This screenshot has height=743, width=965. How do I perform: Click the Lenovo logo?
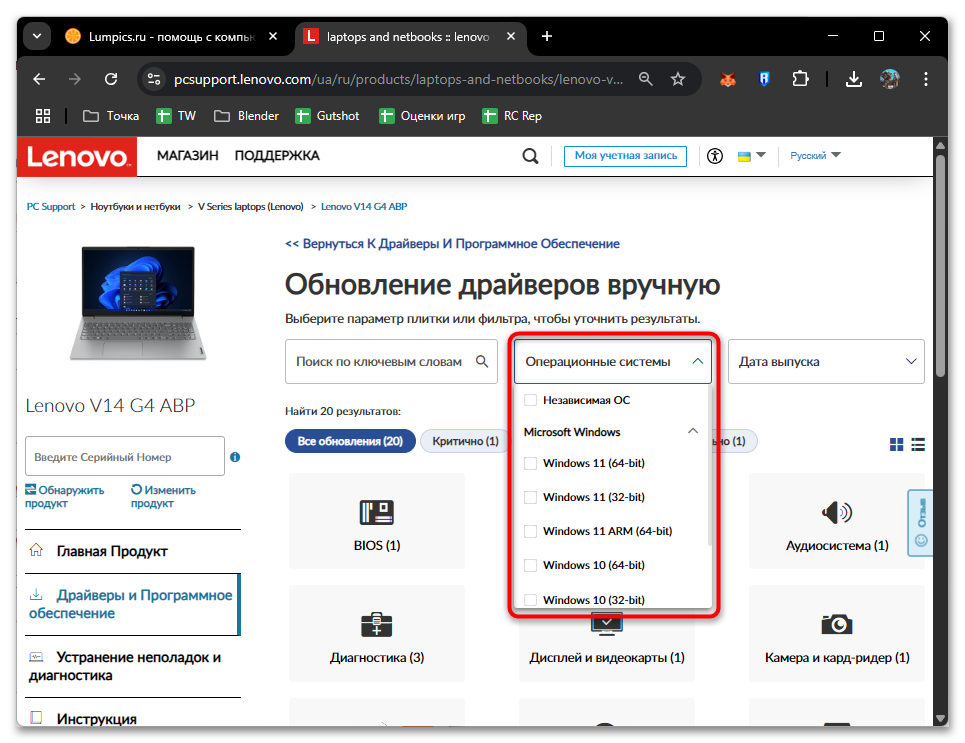pyautogui.click(x=77, y=157)
